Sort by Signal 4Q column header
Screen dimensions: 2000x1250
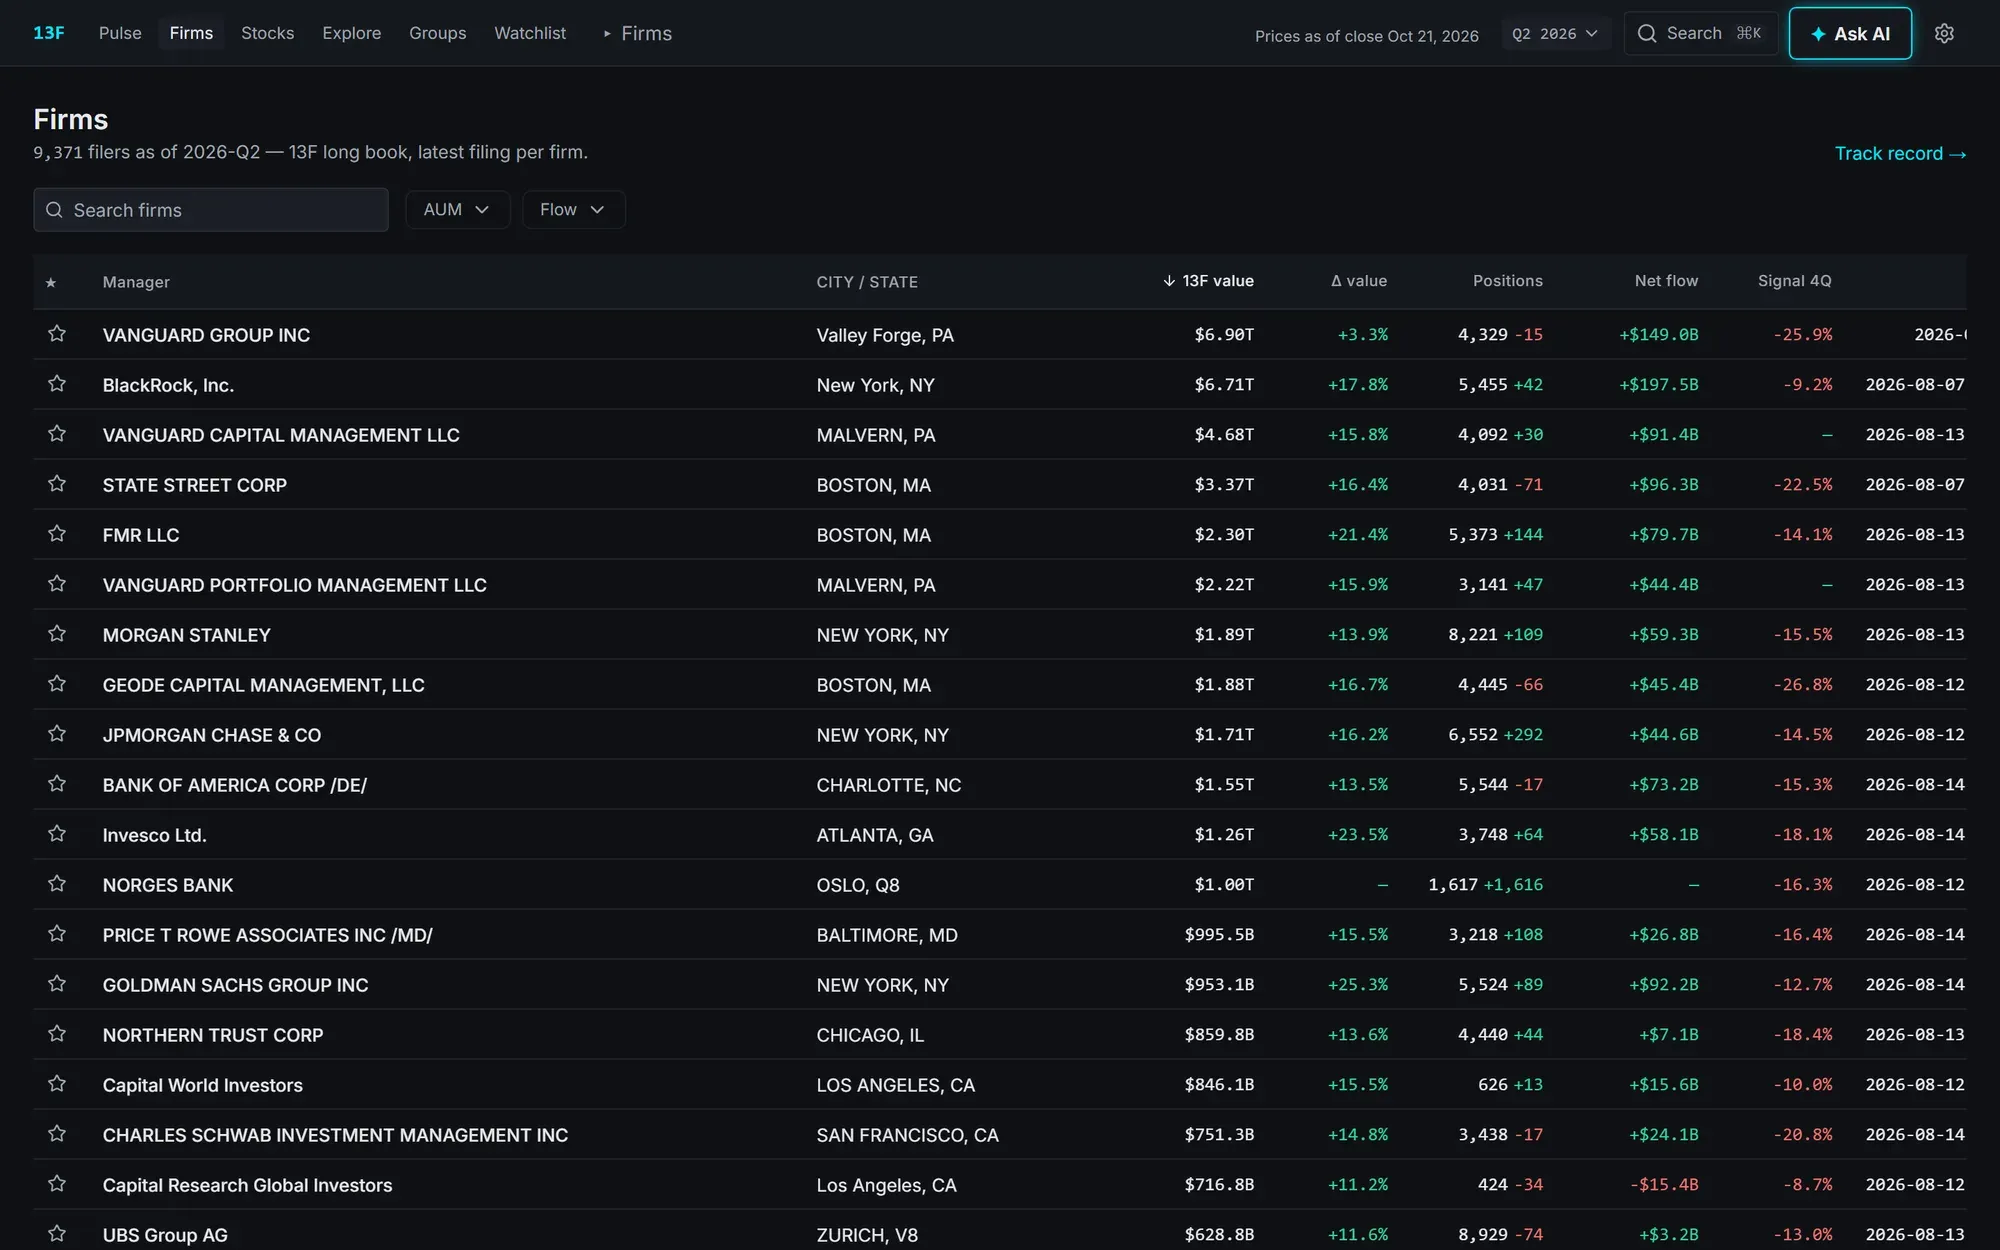1795,281
